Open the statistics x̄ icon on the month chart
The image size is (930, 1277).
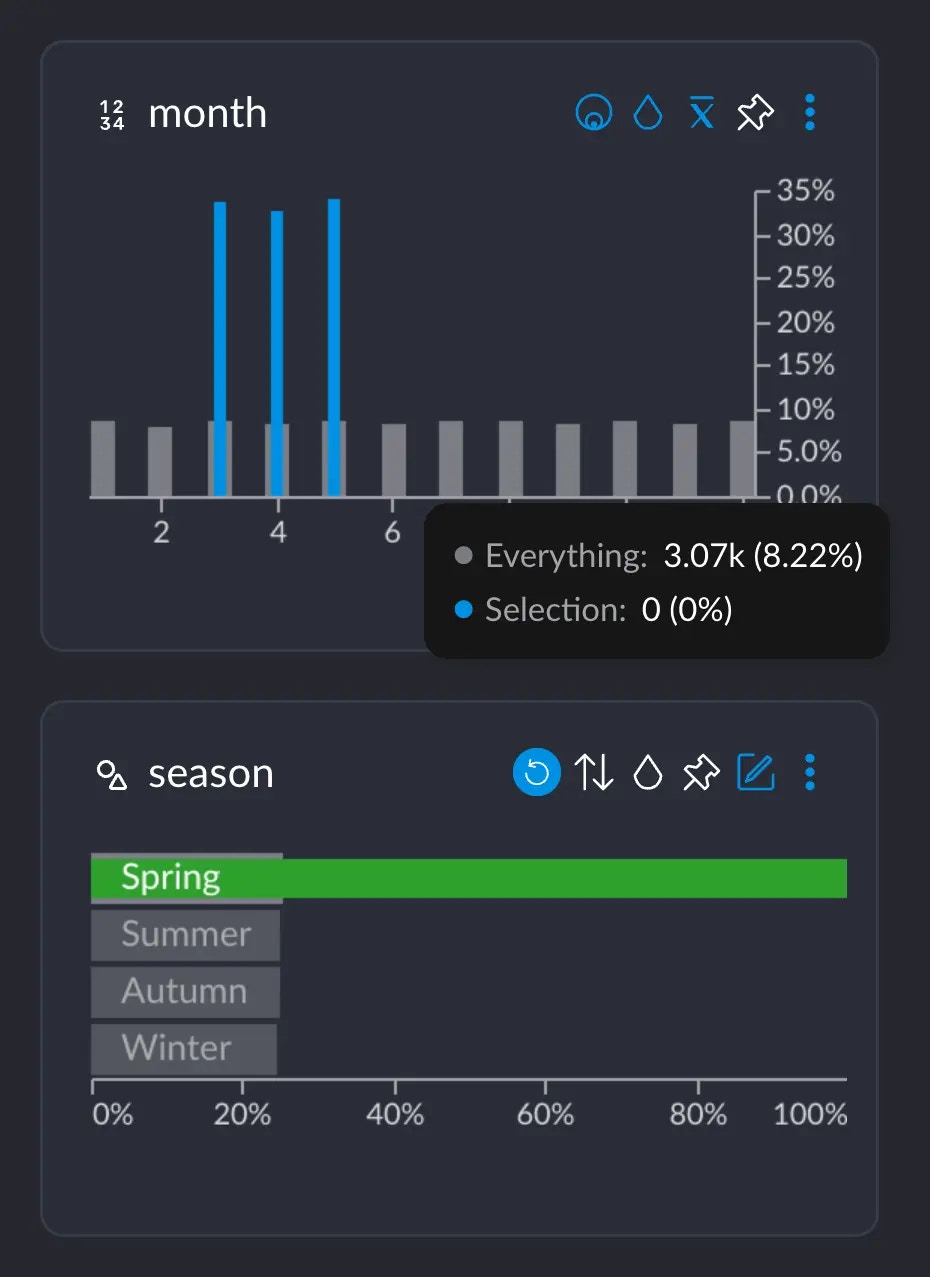[x=701, y=113]
